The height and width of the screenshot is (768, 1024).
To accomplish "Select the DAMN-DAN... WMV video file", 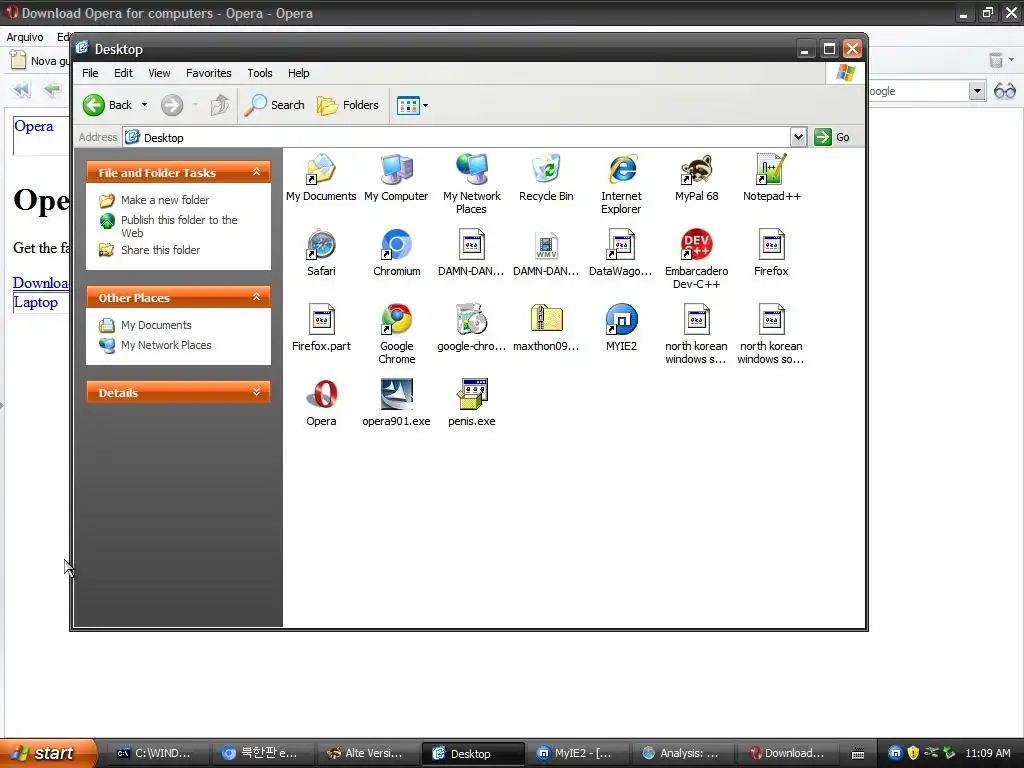I will pyautogui.click(x=546, y=252).
